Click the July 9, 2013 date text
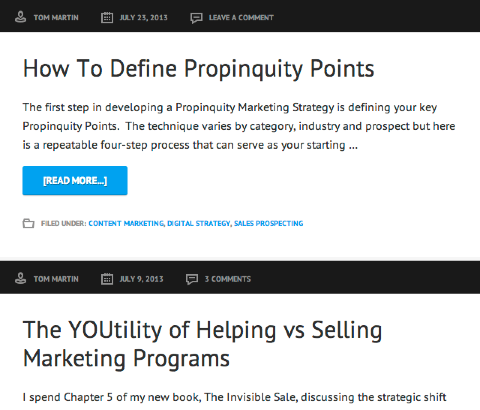The width and height of the screenshot is (480, 410). point(141,279)
